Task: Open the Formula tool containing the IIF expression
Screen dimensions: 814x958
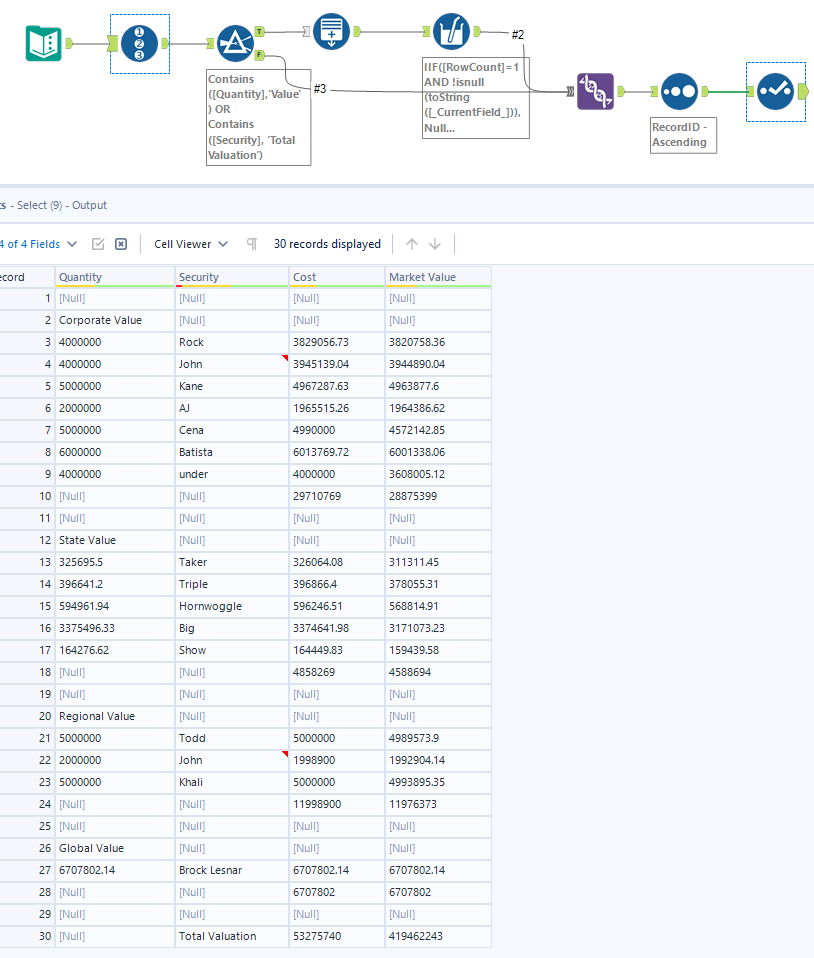Action: point(451,31)
